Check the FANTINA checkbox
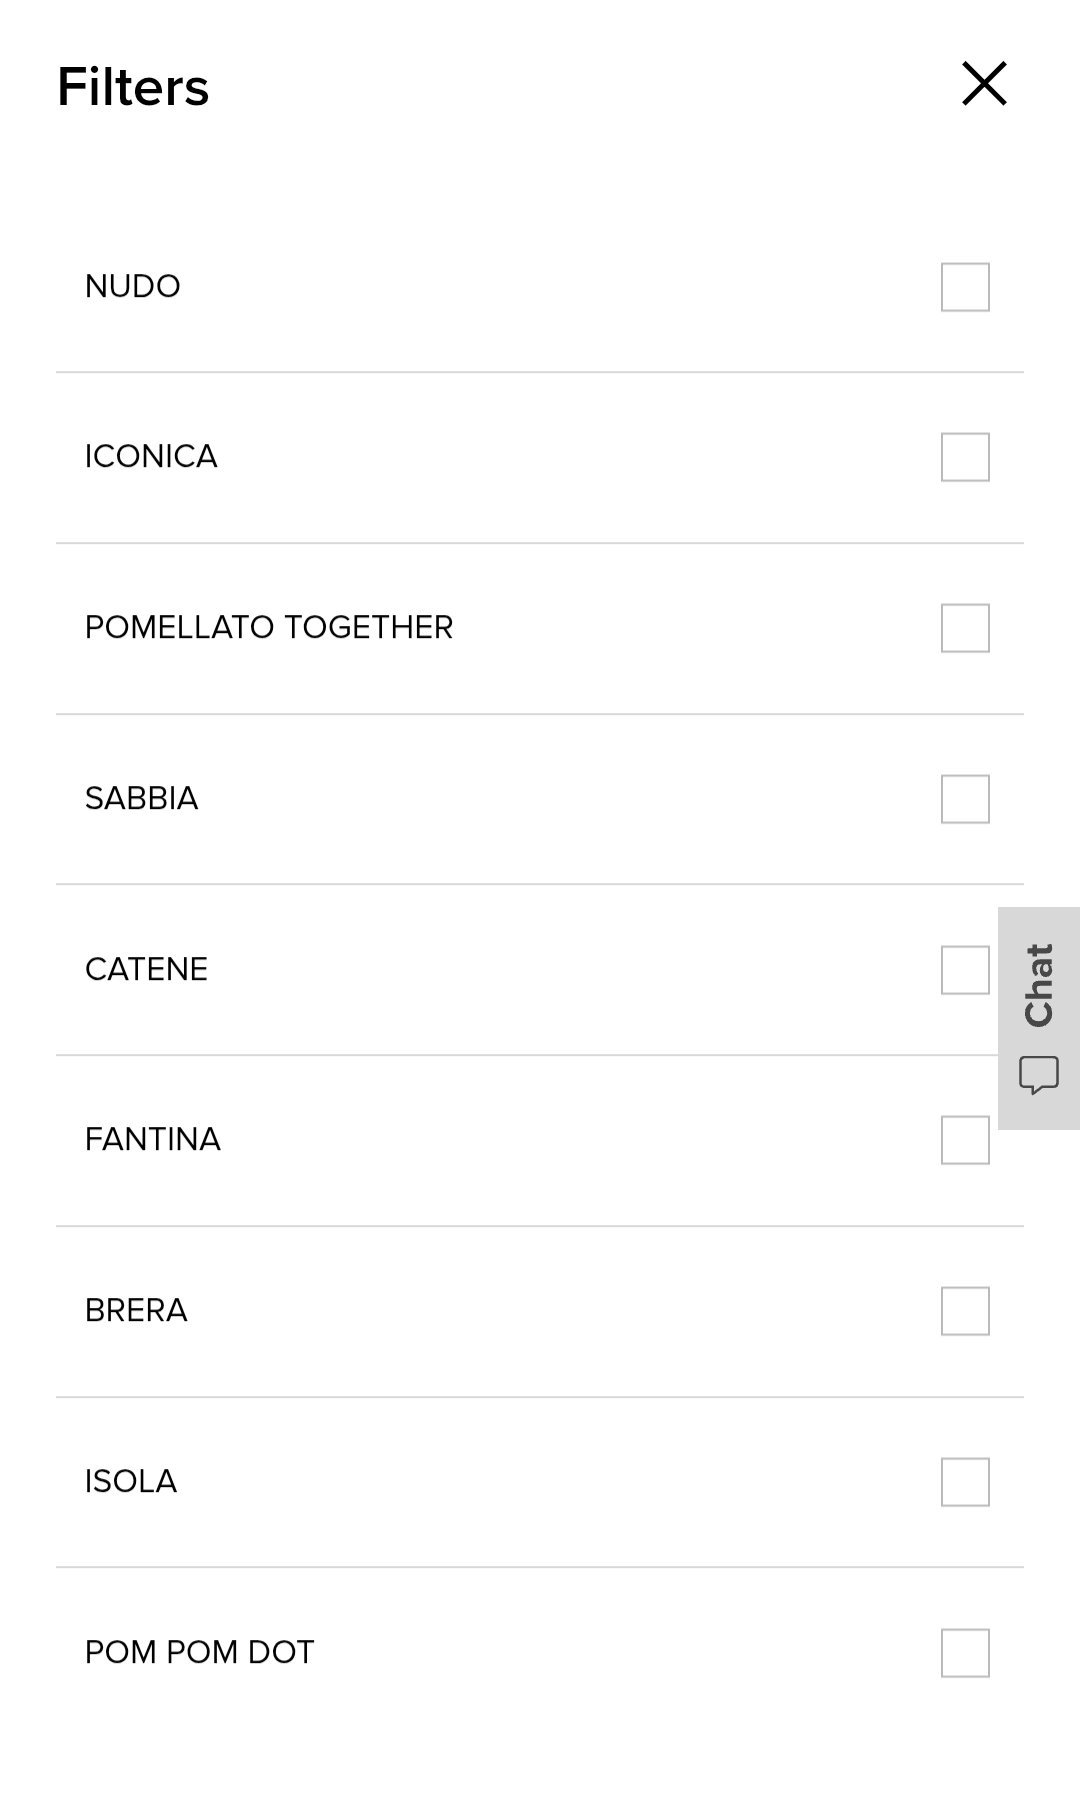The width and height of the screenshot is (1080, 1808). click(965, 1140)
